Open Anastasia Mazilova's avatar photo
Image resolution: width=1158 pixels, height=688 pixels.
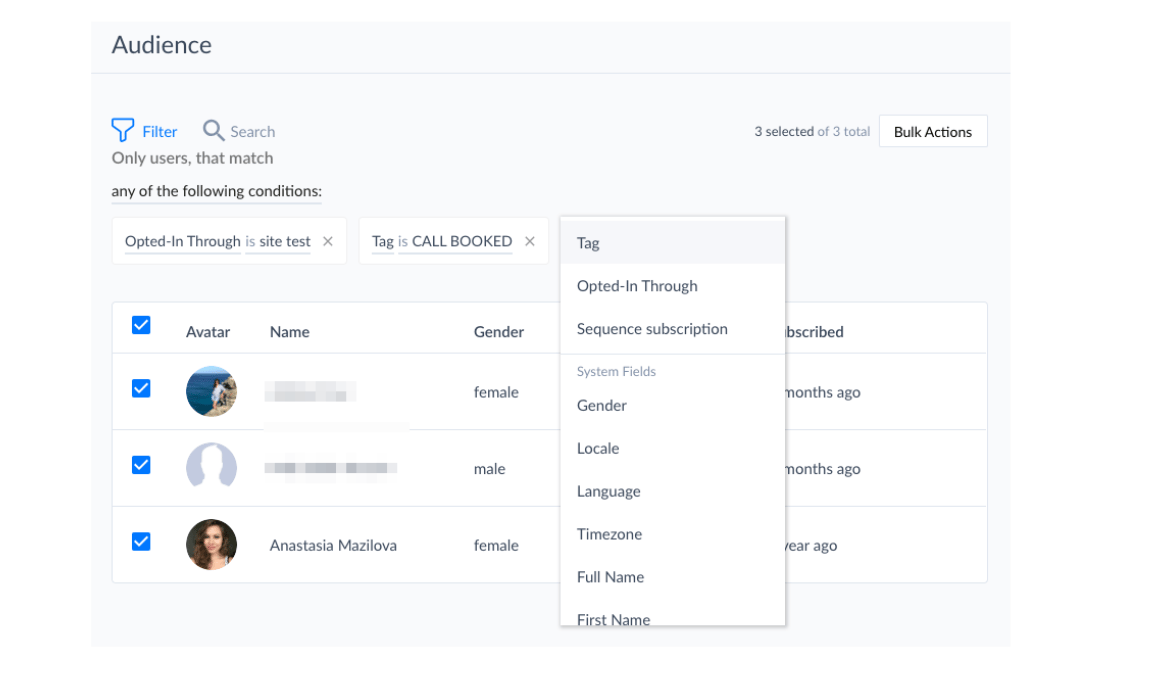point(211,545)
